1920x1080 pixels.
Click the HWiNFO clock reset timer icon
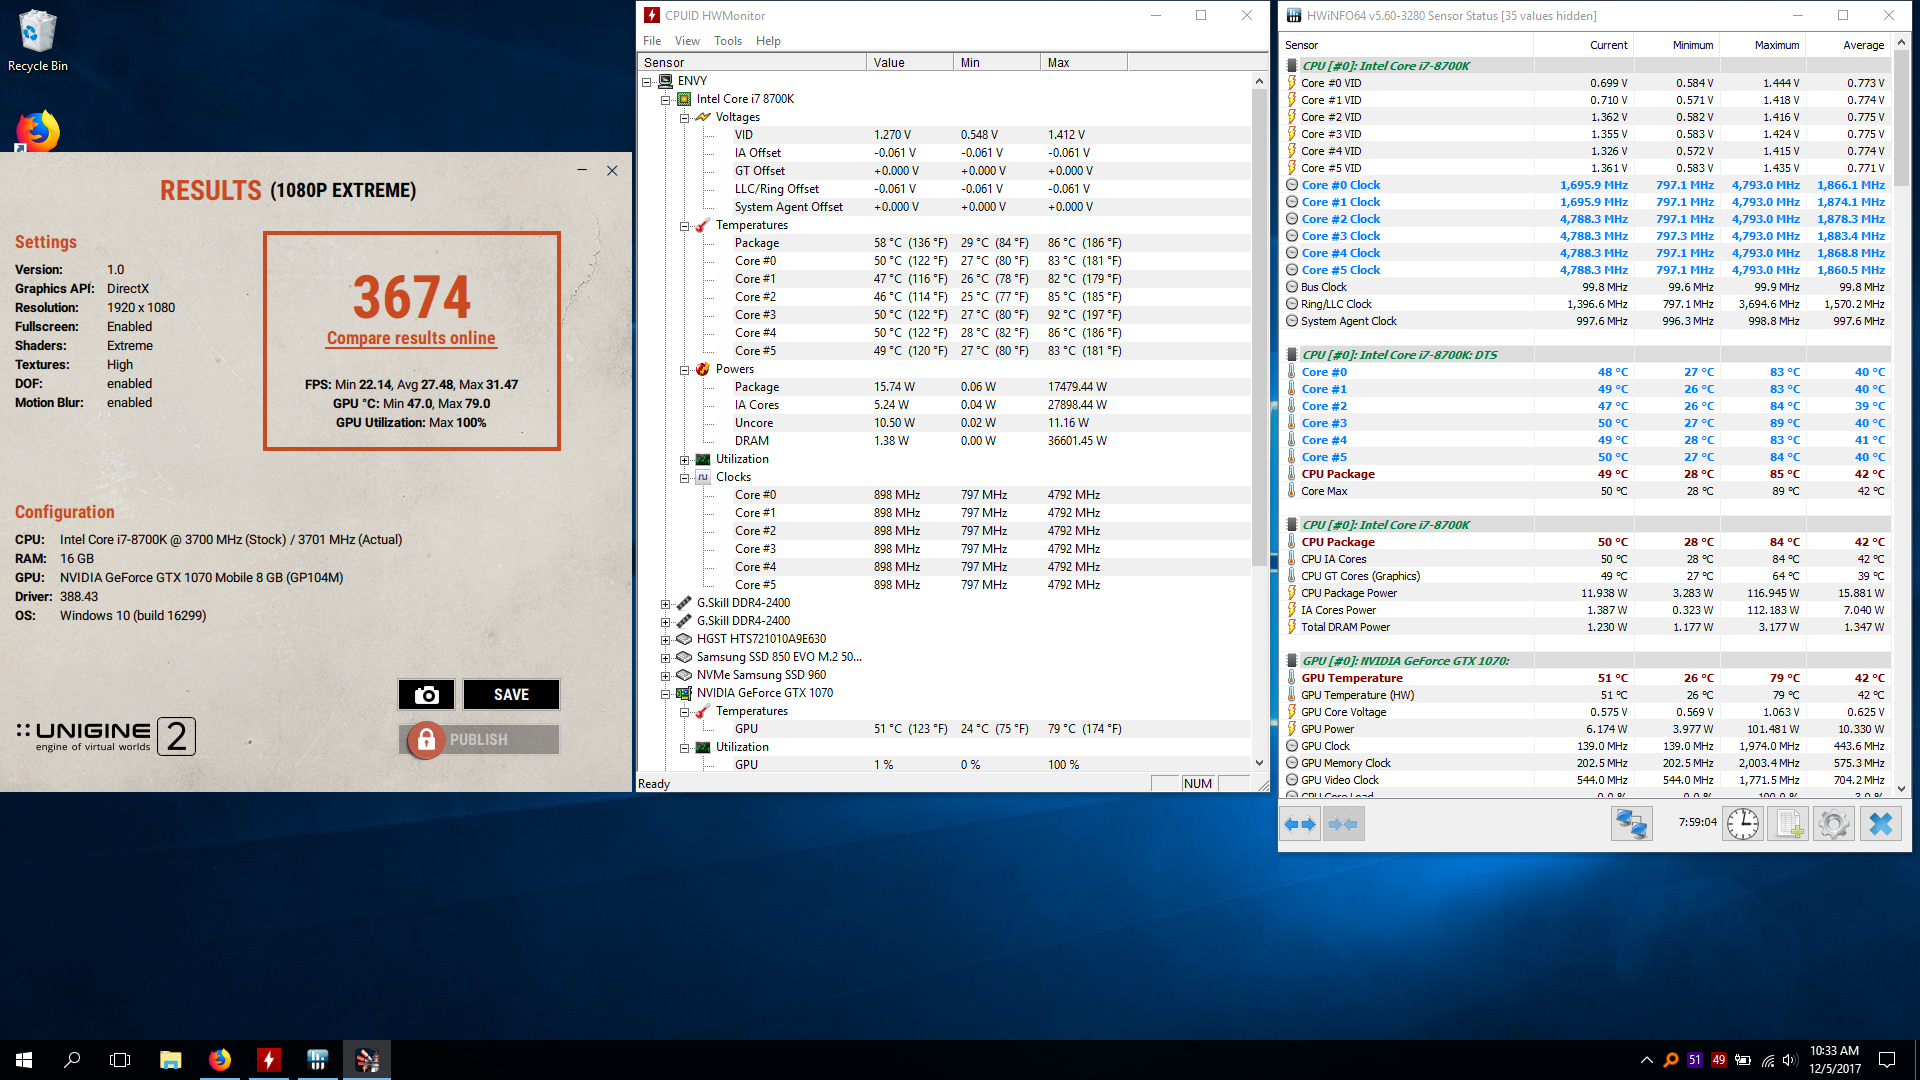(x=1743, y=824)
